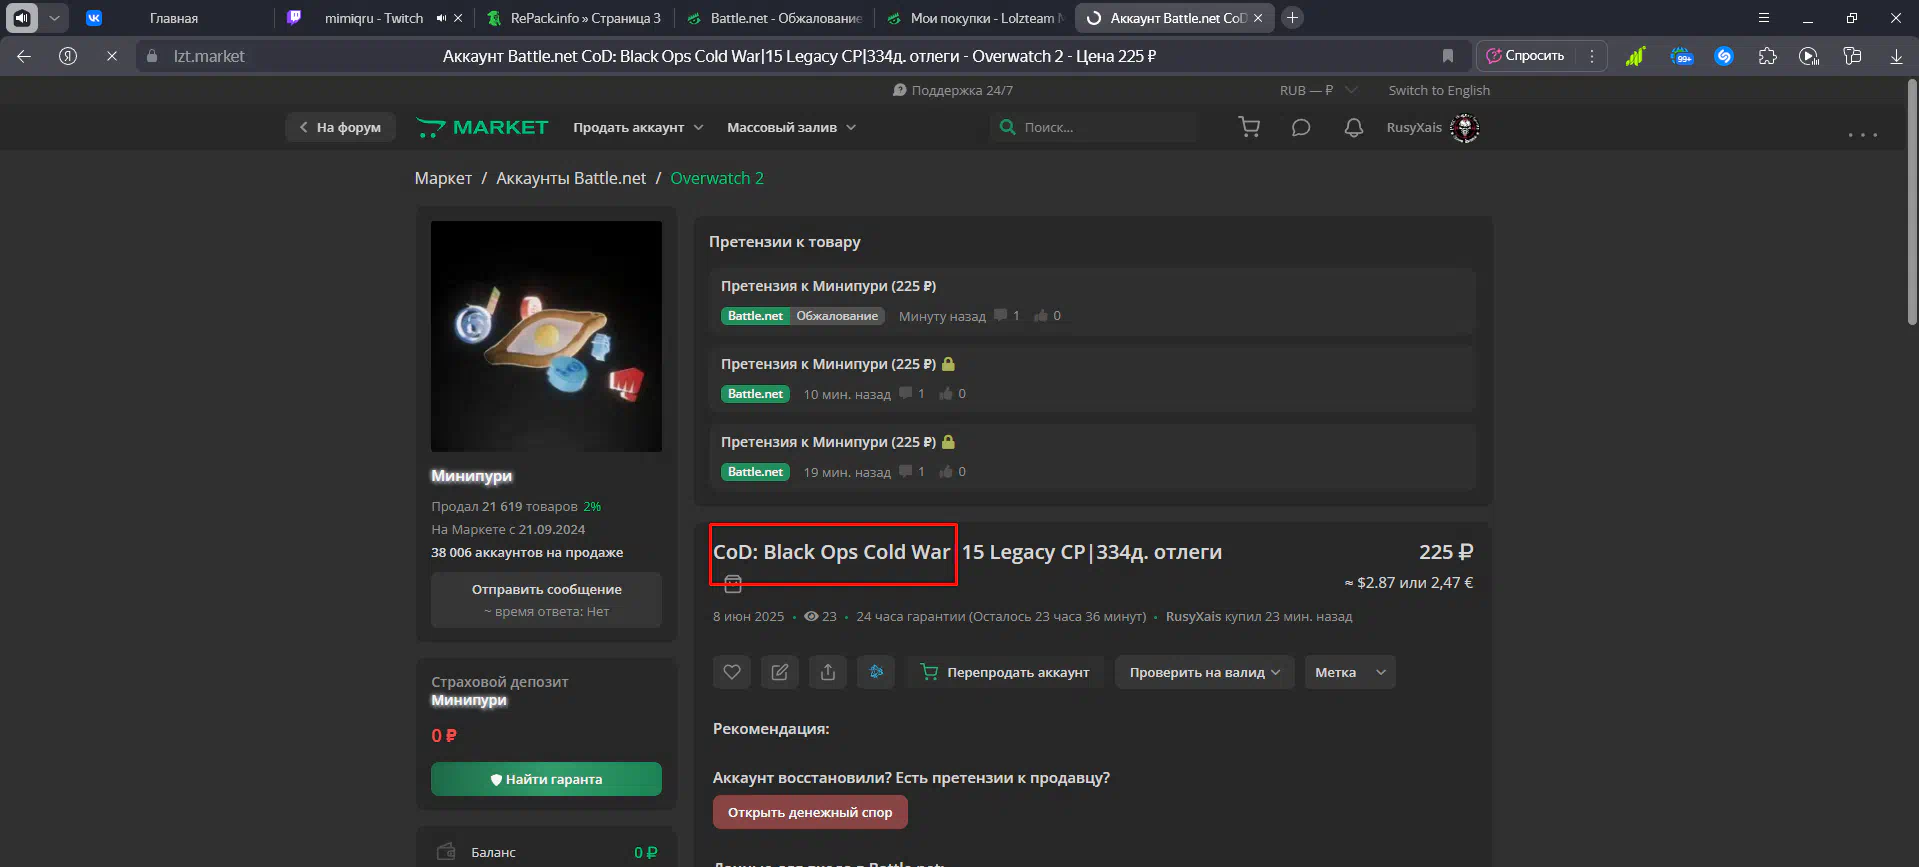
Task: Open the Спросить three-dot options
Action: point(1592,56)
